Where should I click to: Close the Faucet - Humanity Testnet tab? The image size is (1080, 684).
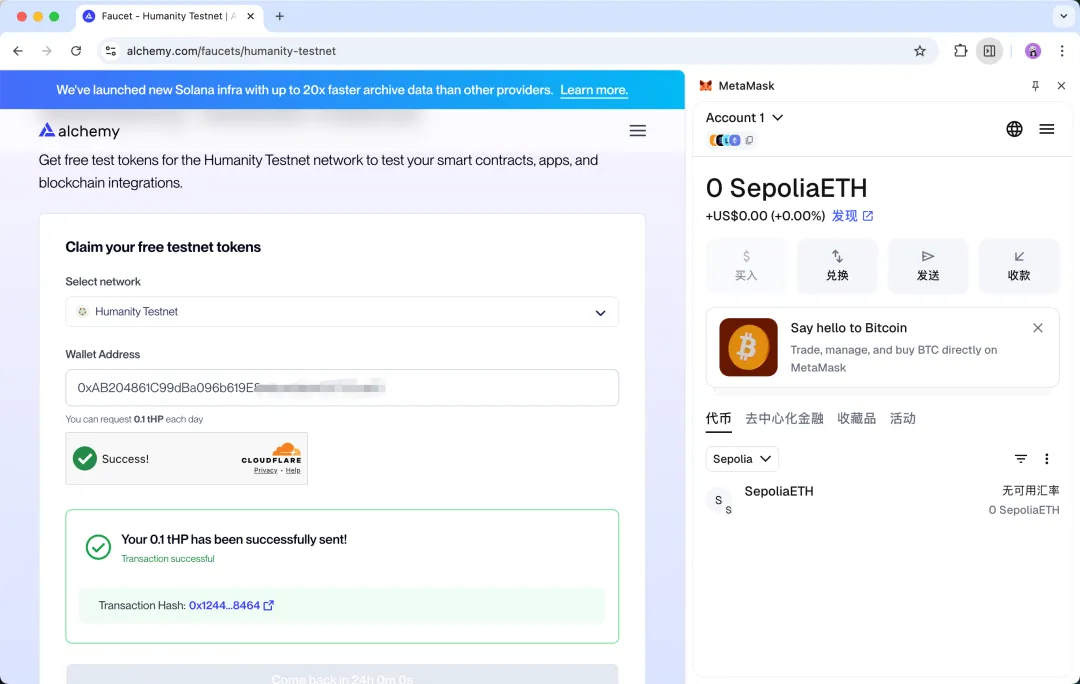coord(250,17)
